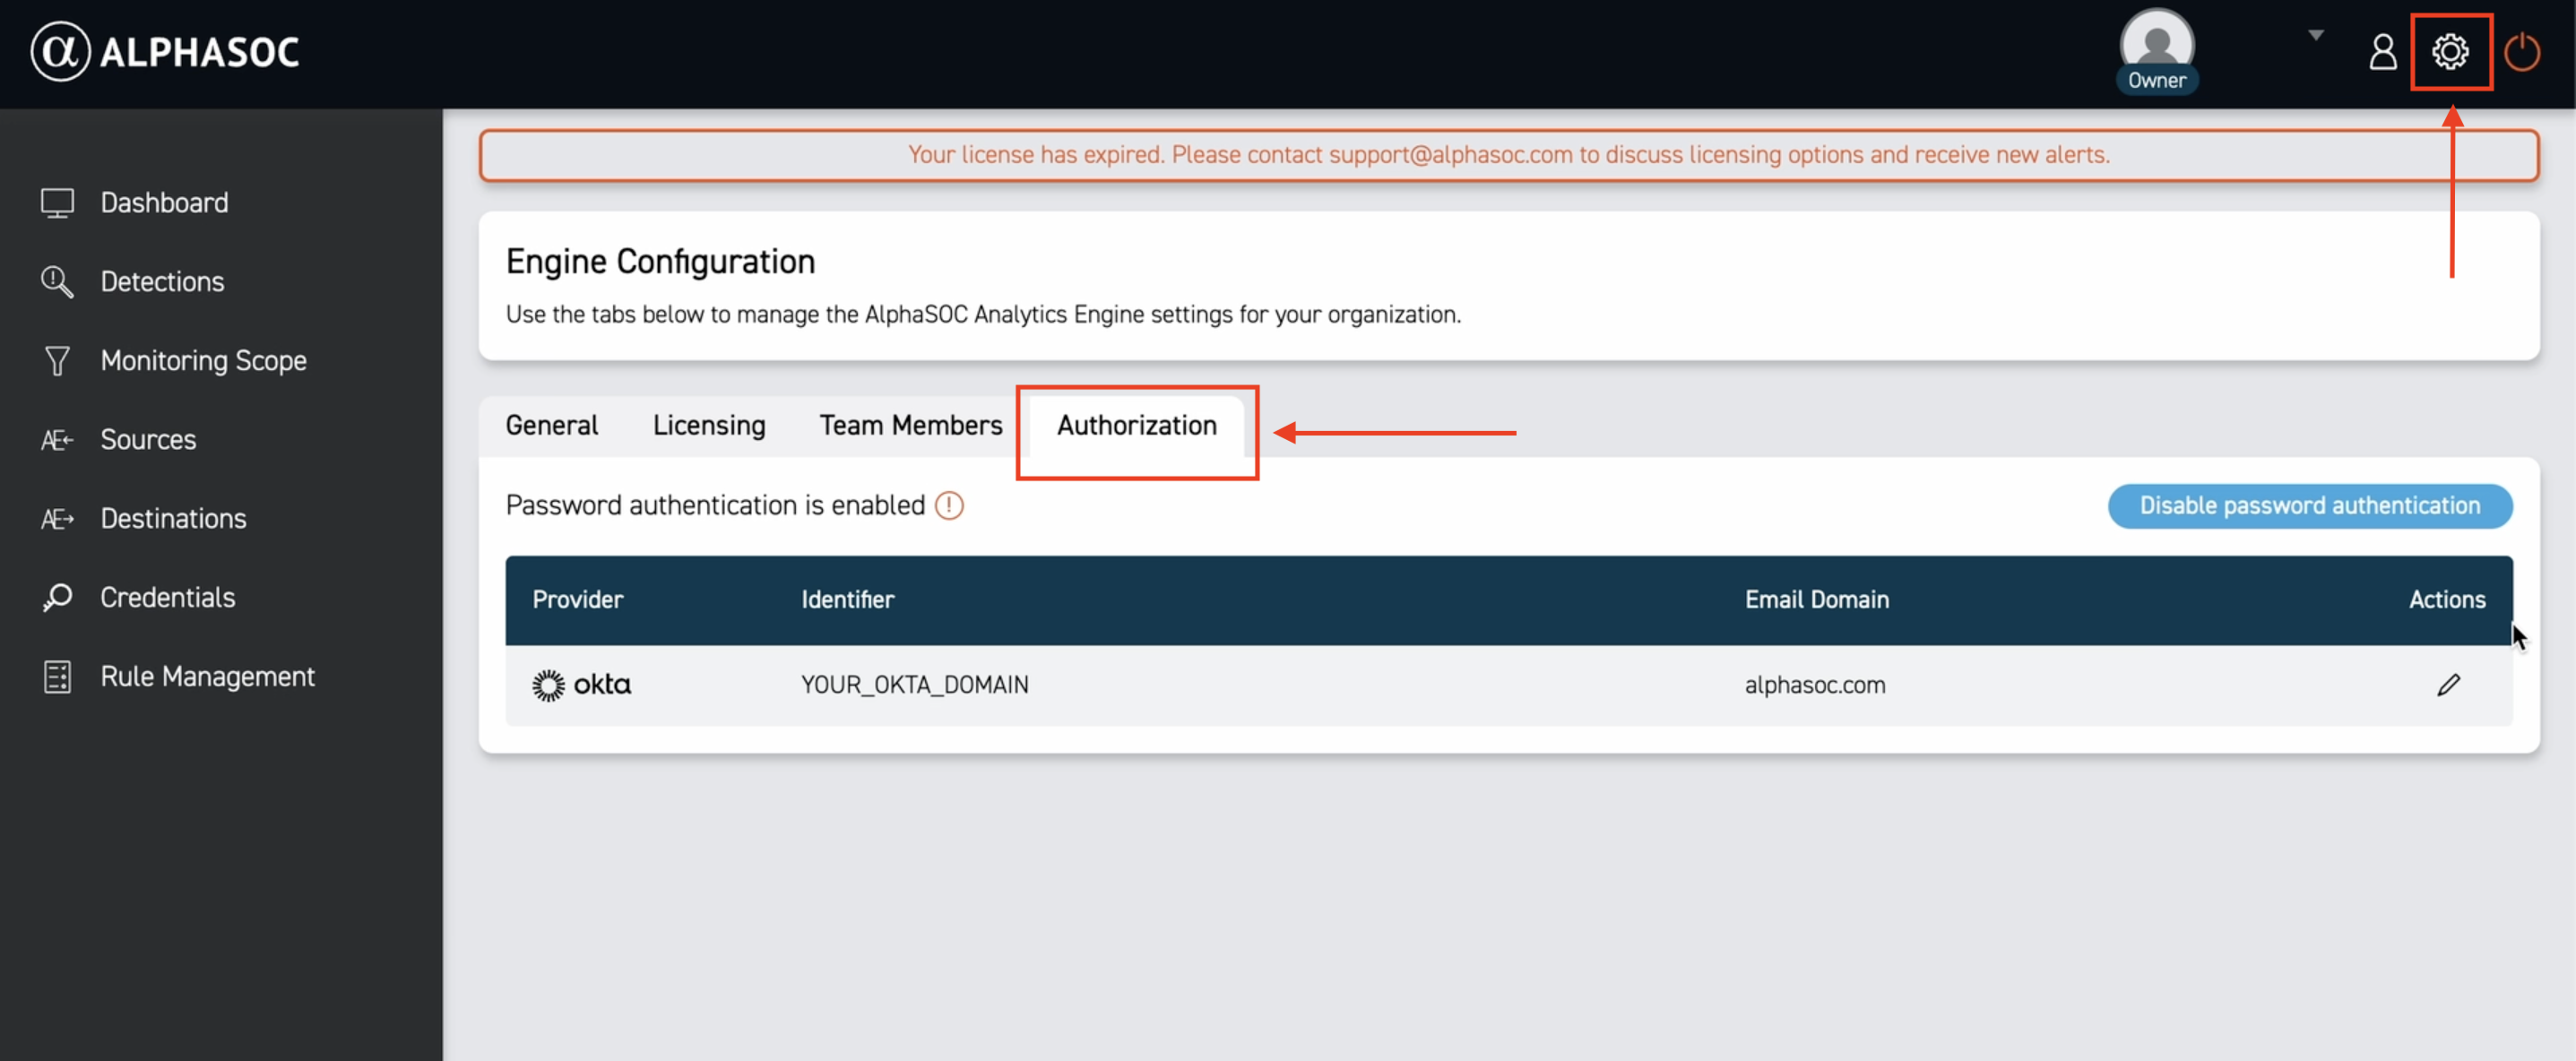Switch to the Licensing tab

tap(708, 426)
